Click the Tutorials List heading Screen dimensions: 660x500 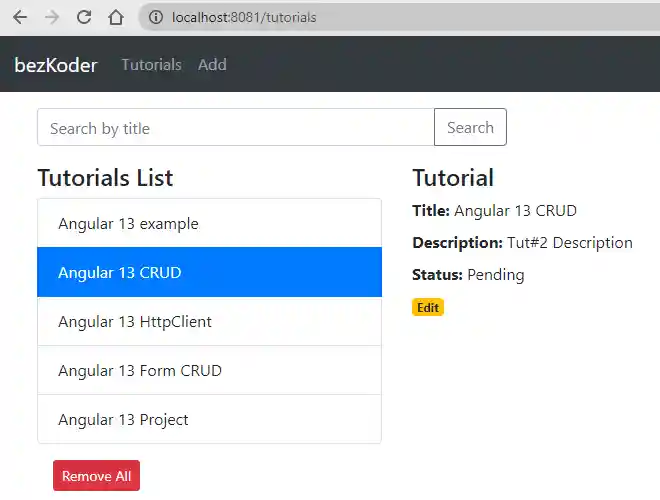coord(105,178)
